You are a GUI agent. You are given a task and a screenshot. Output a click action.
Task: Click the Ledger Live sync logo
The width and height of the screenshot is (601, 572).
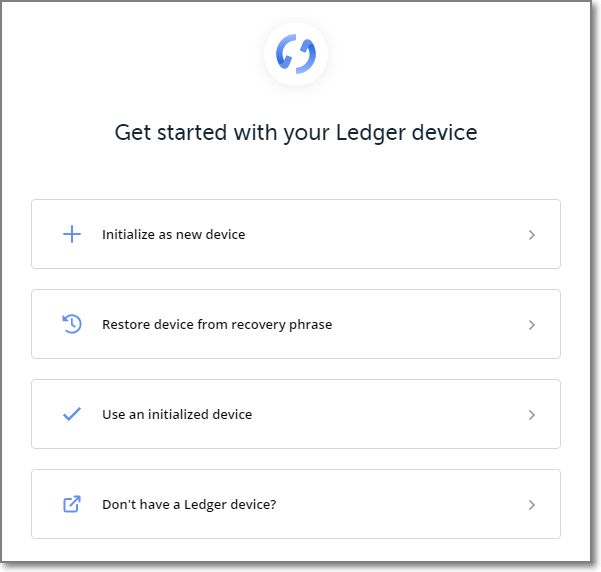coord(296,53)
